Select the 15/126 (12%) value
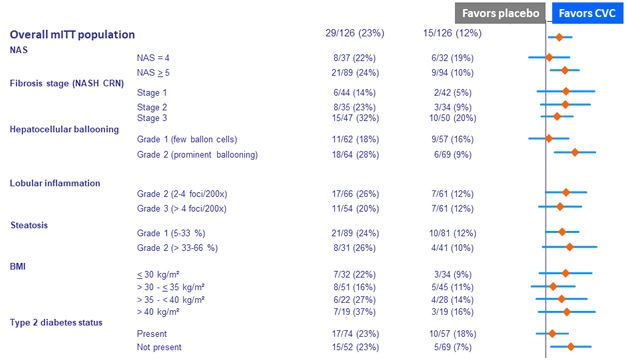627x361 pixels. click(x=452, y=33)
